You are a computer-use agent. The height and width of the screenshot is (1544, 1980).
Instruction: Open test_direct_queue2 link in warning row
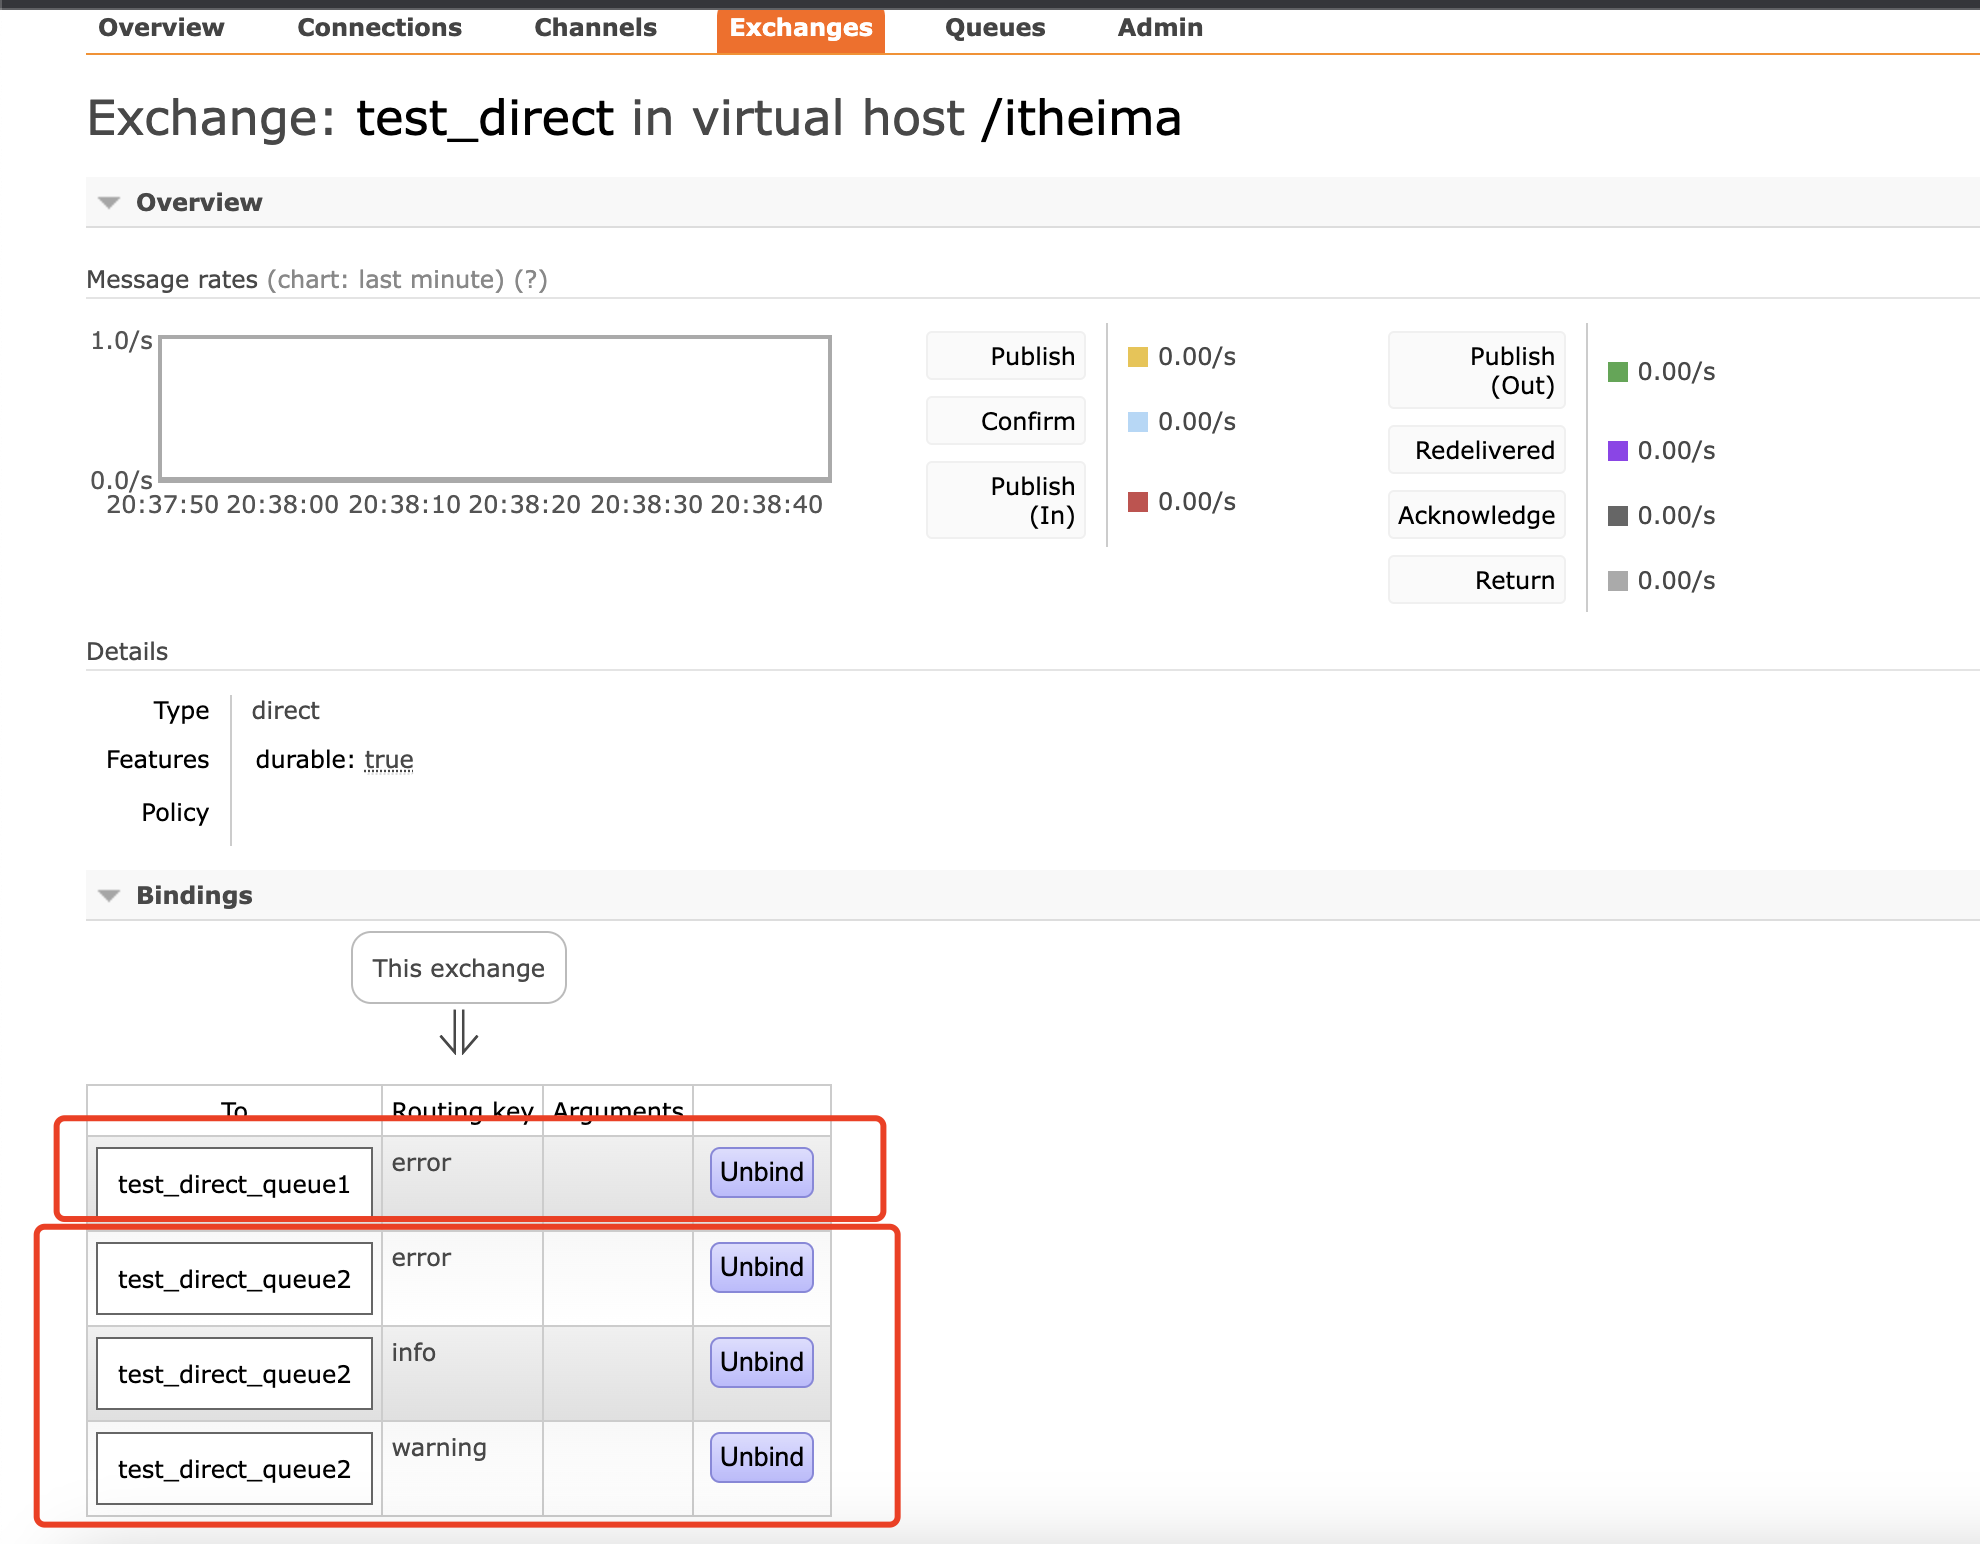[x=234, y=1469]
